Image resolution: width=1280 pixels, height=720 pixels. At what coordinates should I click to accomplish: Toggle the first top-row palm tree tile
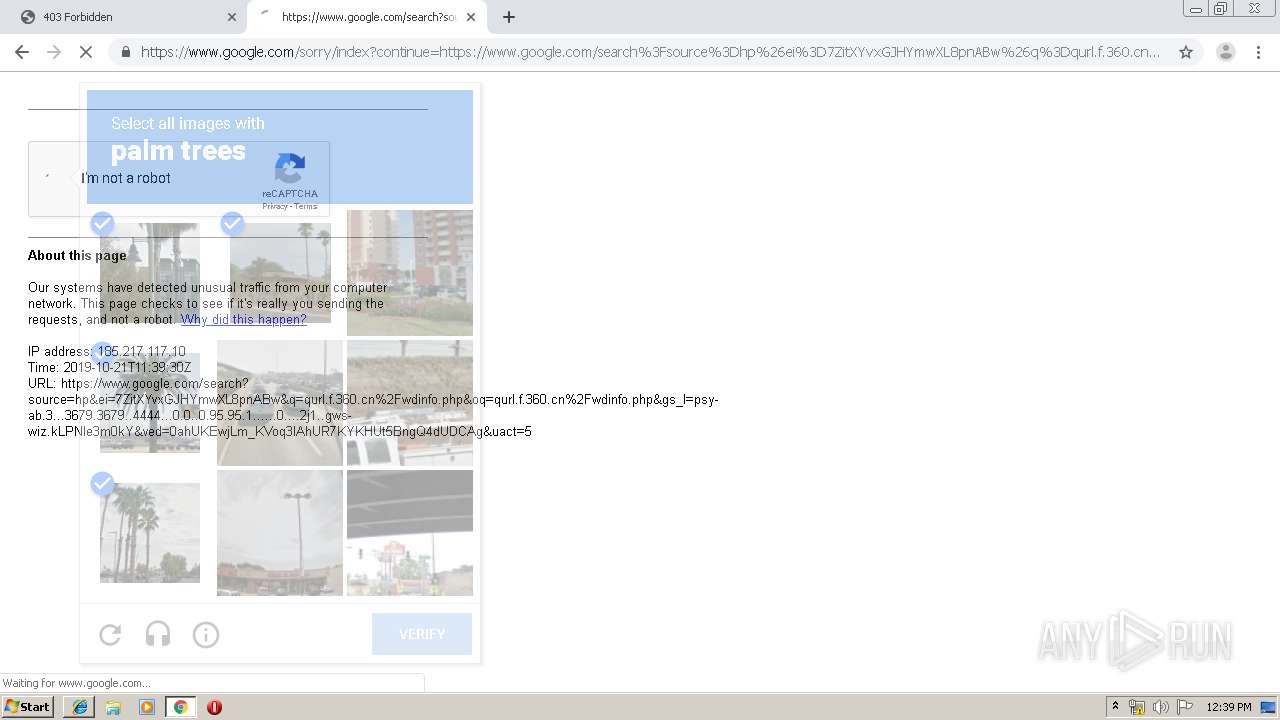[150, 273]
